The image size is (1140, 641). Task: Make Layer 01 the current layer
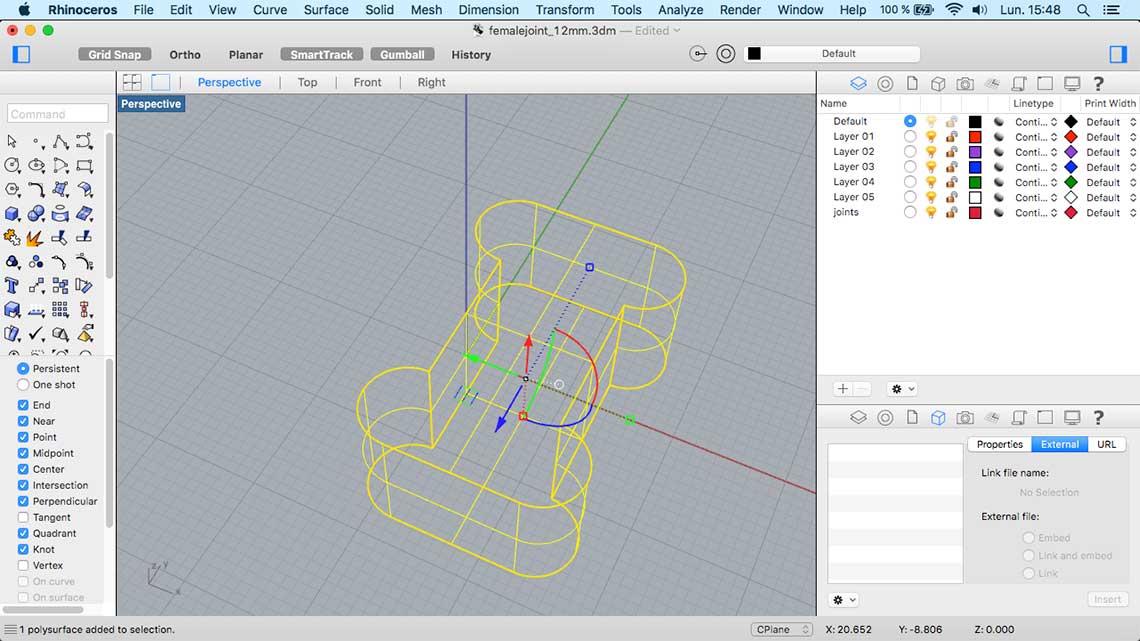click(910, 137)
